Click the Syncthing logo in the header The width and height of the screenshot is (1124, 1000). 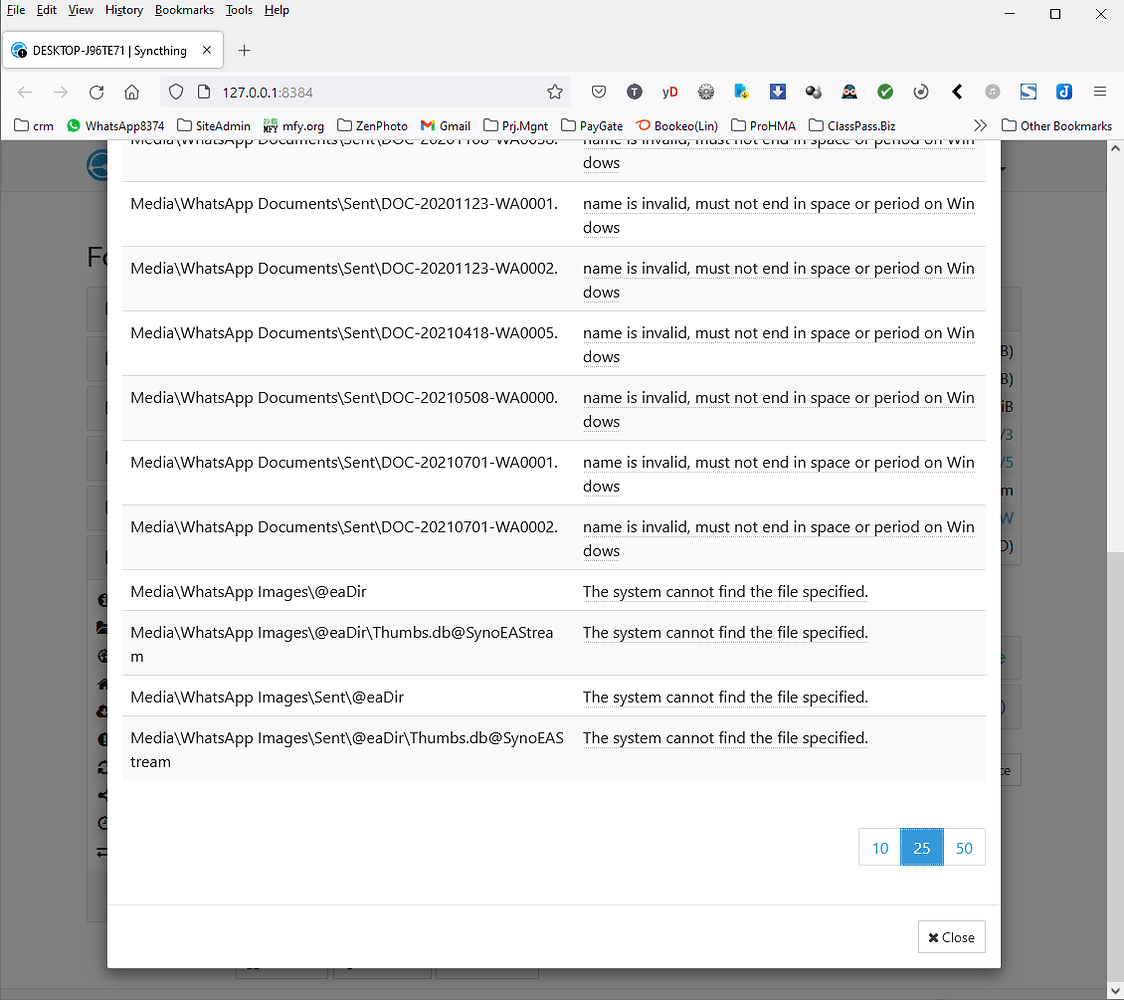click(x=97, y=166)
